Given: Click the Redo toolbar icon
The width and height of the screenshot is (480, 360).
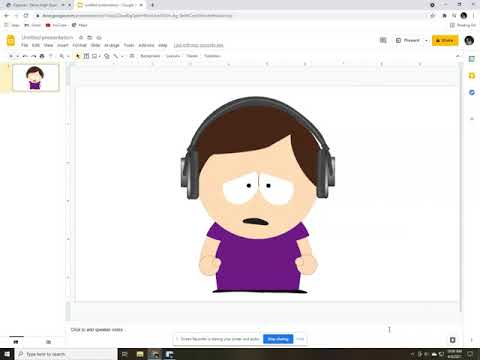Looking at the screenshot, I should (x=33, y=56).
